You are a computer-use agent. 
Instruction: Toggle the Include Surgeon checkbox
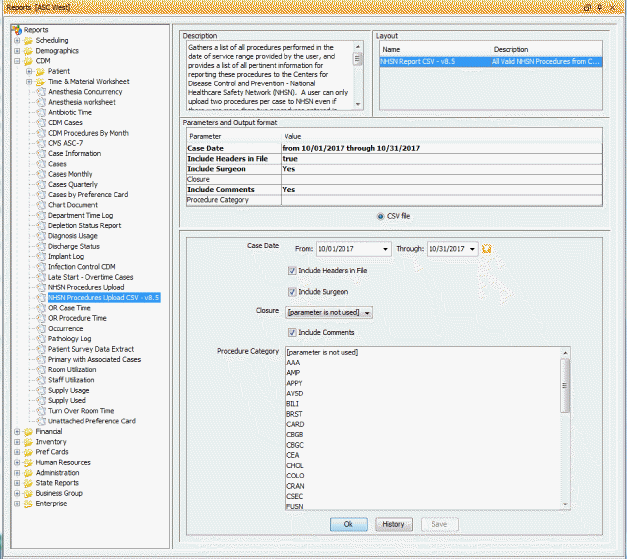tap(292, 292)
